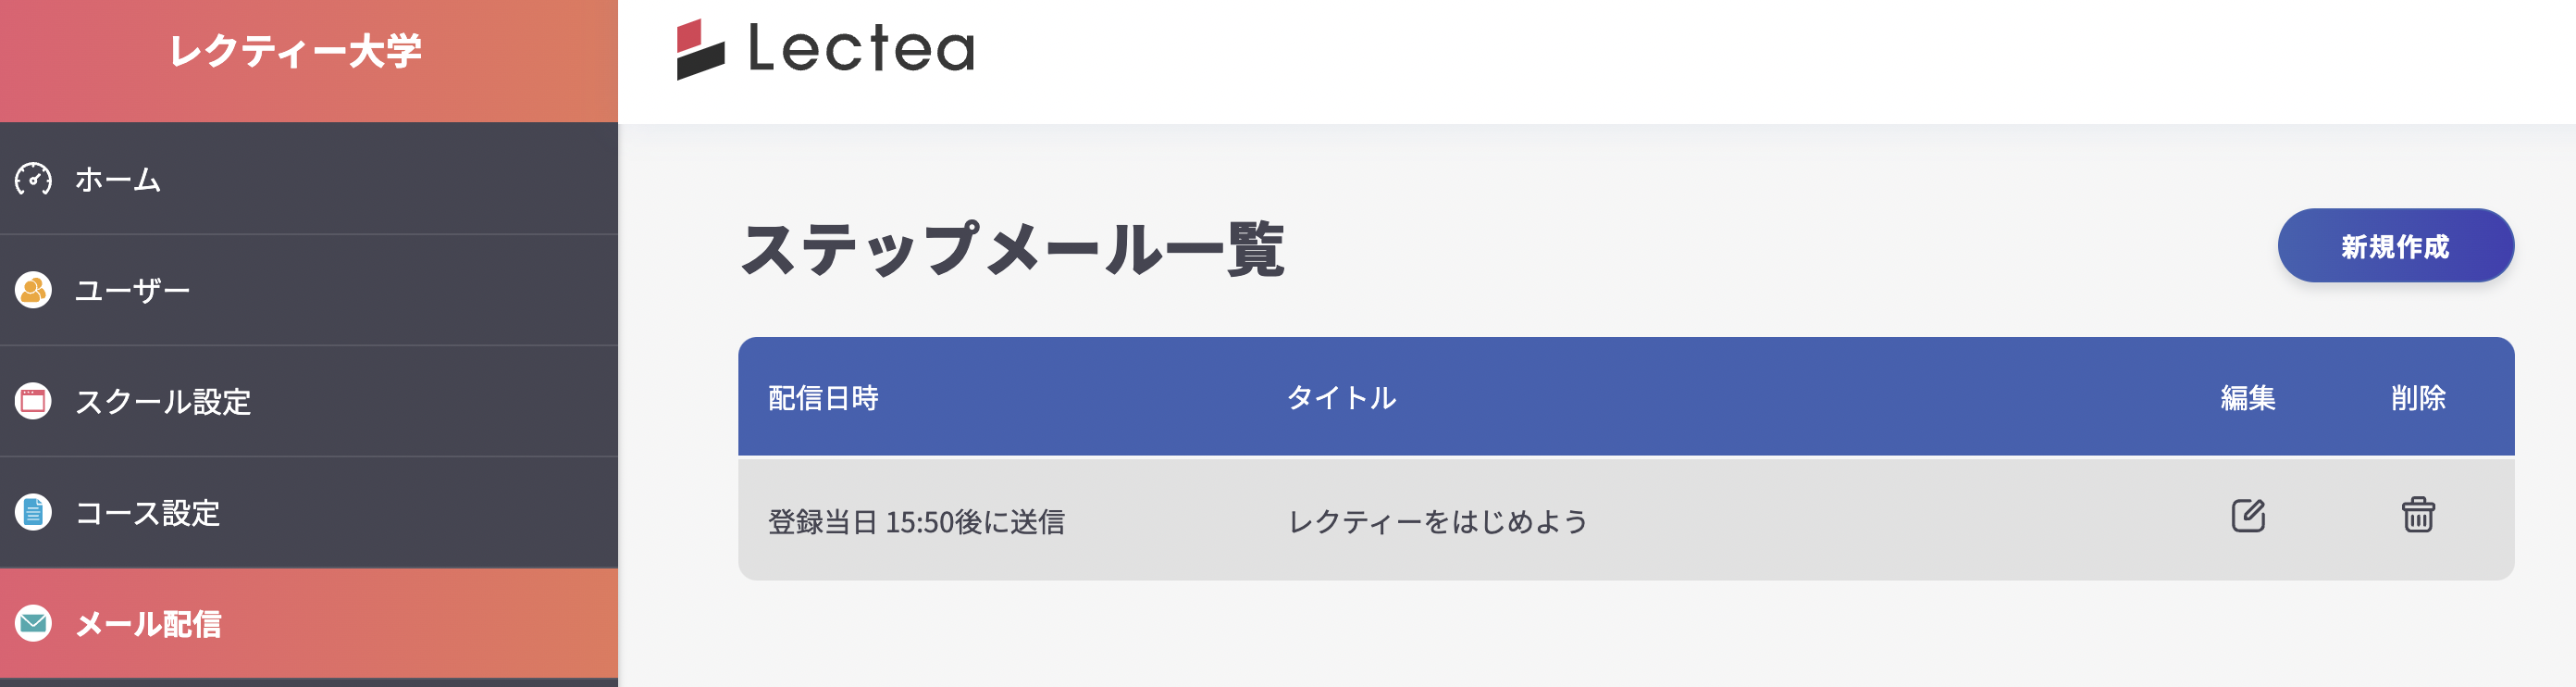This screenshot has height=687, width=2576.
Task: Open the ホーム menu item
Action: point(118,180)
